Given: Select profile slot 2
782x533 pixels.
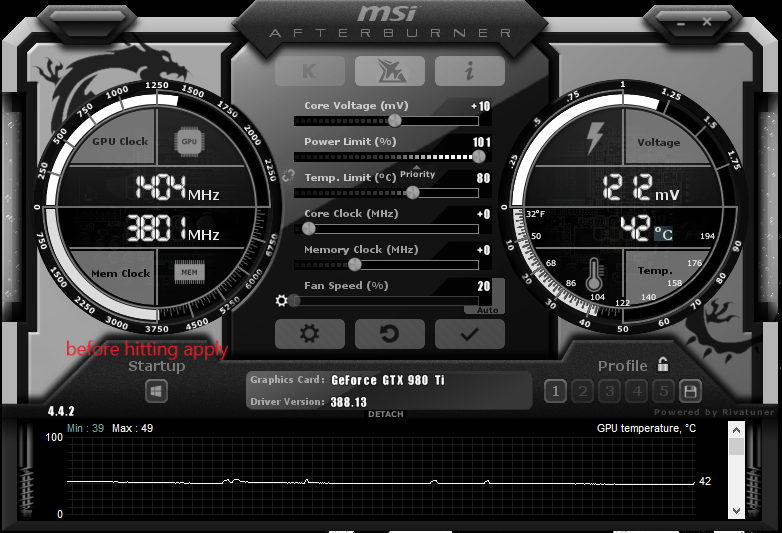Looking at the screenshot, I should tap(583, 391).
